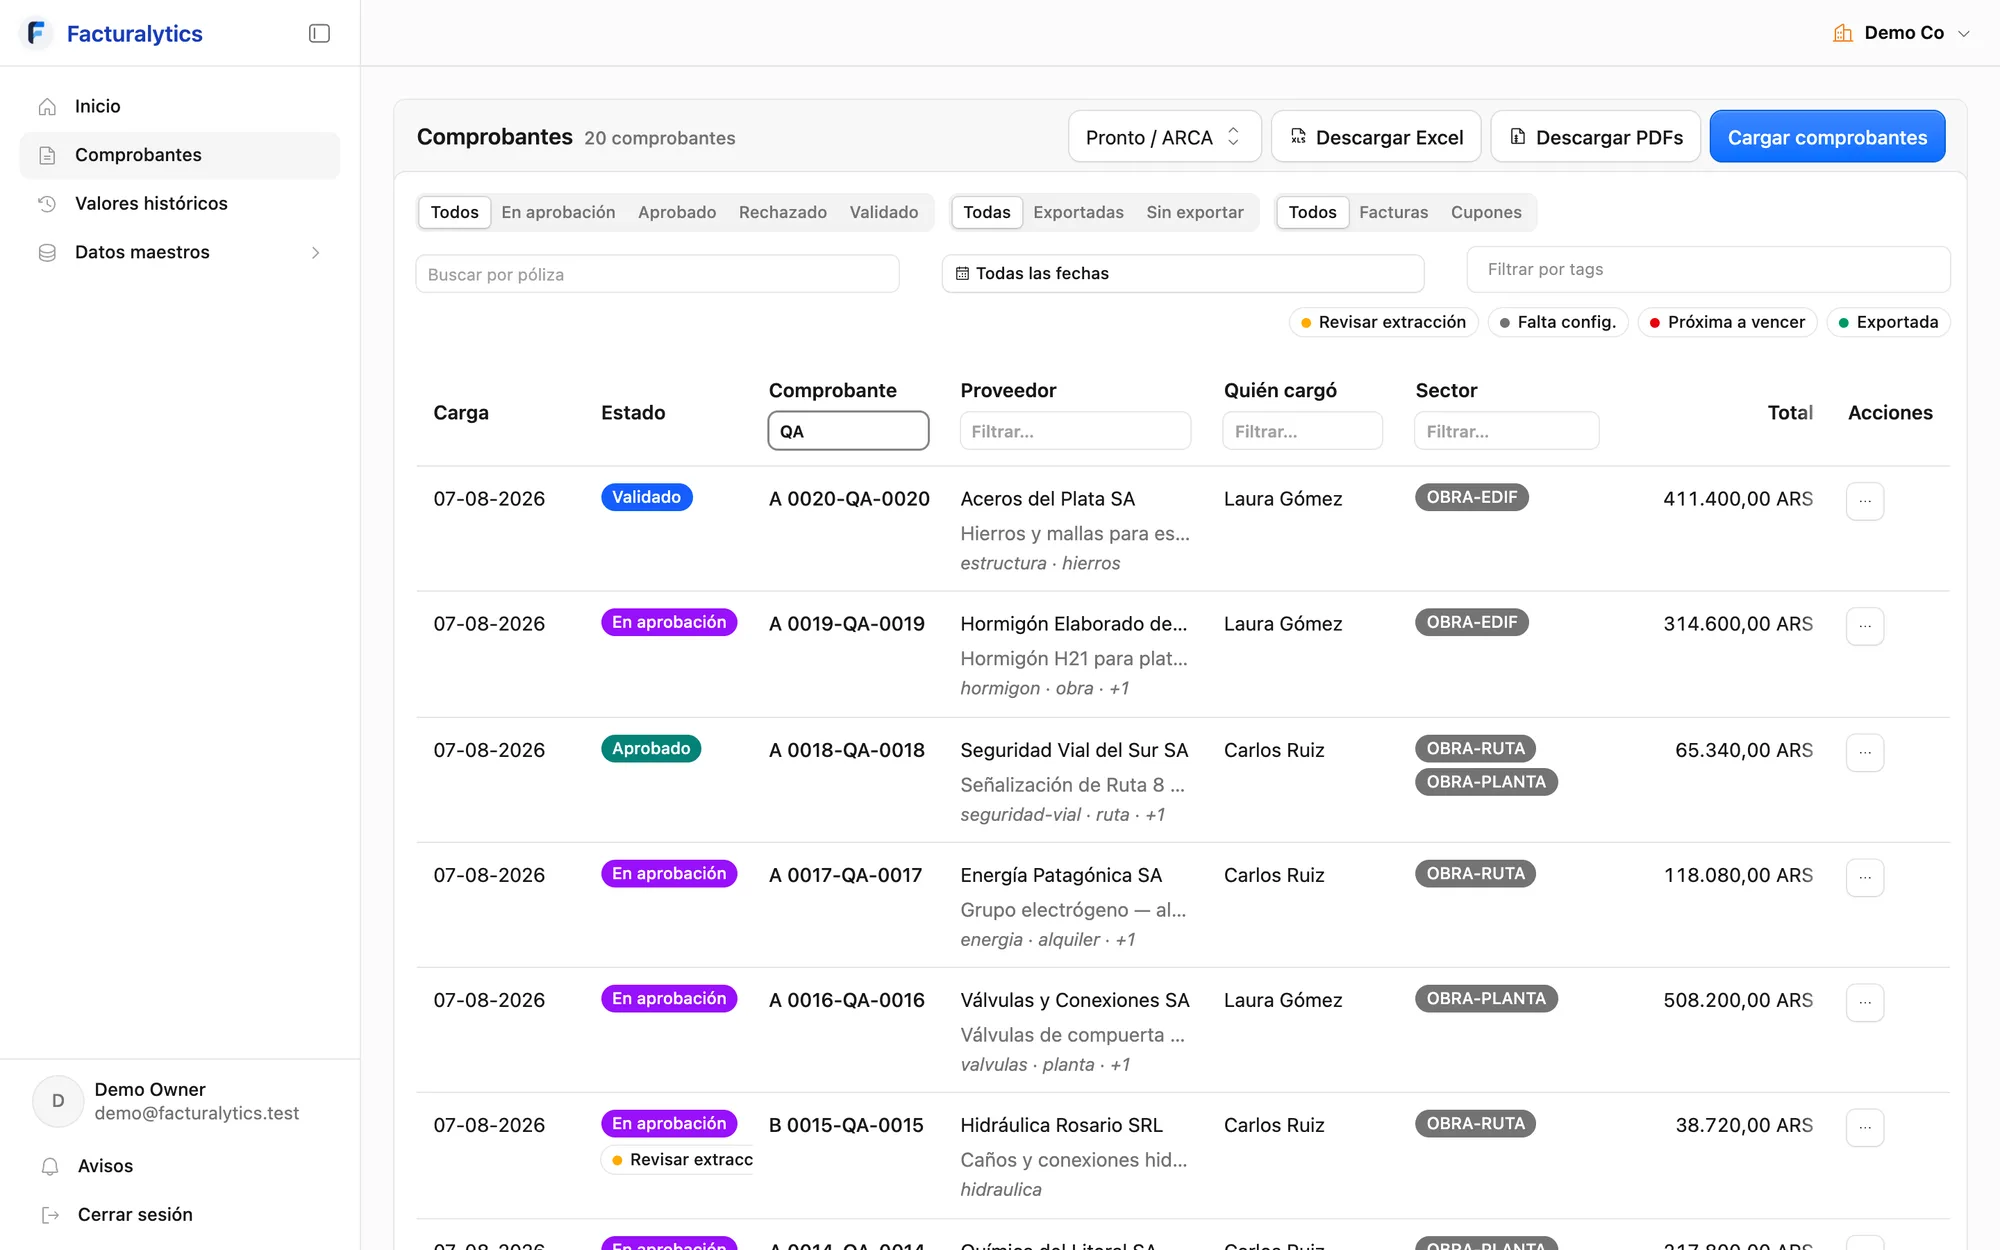Click the PDF file icon in Descargar PDFs
The image size is (2000, 1250).
pyautogui.click(x=1518, y=136)
